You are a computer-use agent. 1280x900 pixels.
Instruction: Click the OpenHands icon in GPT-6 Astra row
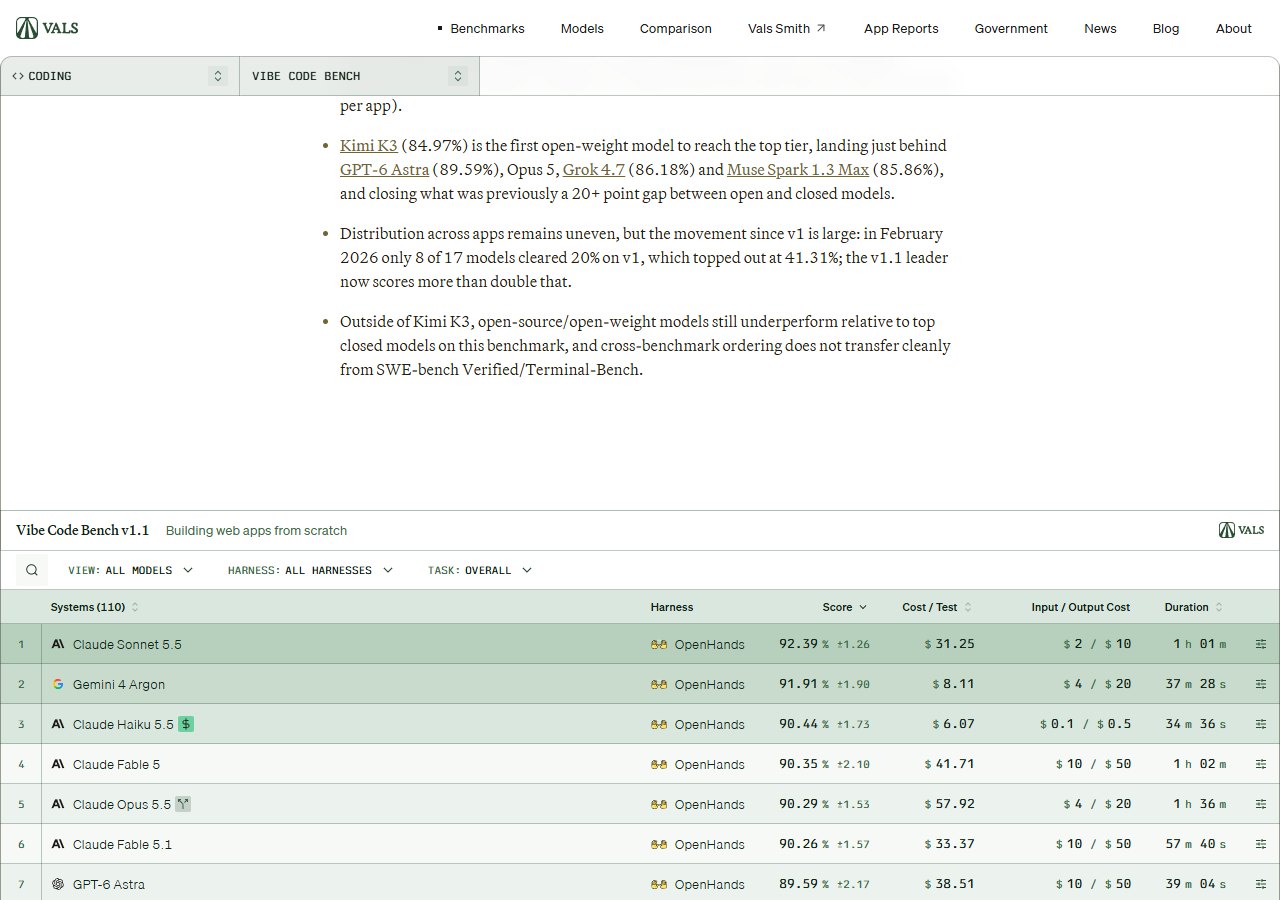point(659,885)
